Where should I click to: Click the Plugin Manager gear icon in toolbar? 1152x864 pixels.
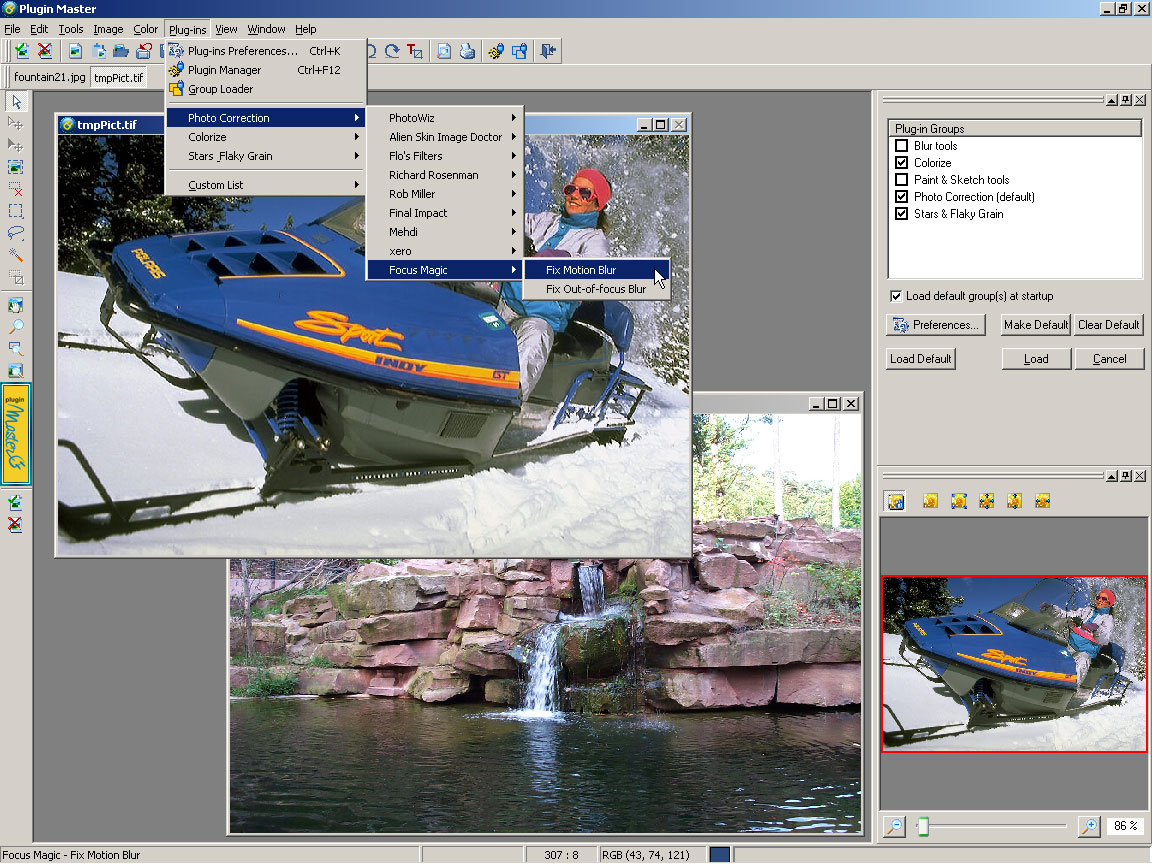coord(497,51)
